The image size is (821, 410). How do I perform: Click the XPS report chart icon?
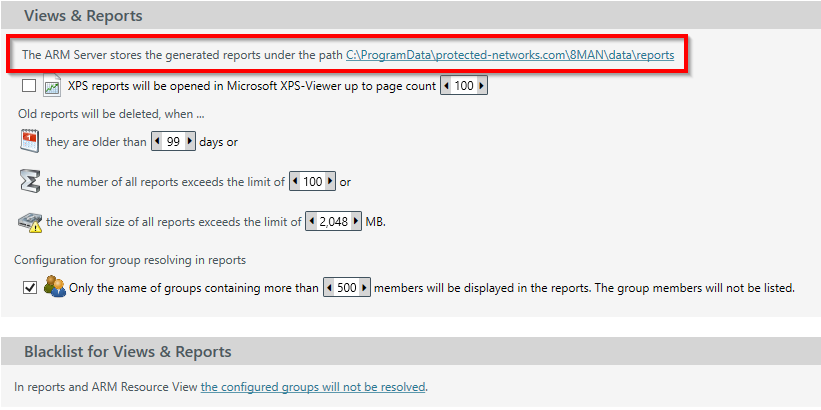(x=52, y=87)
